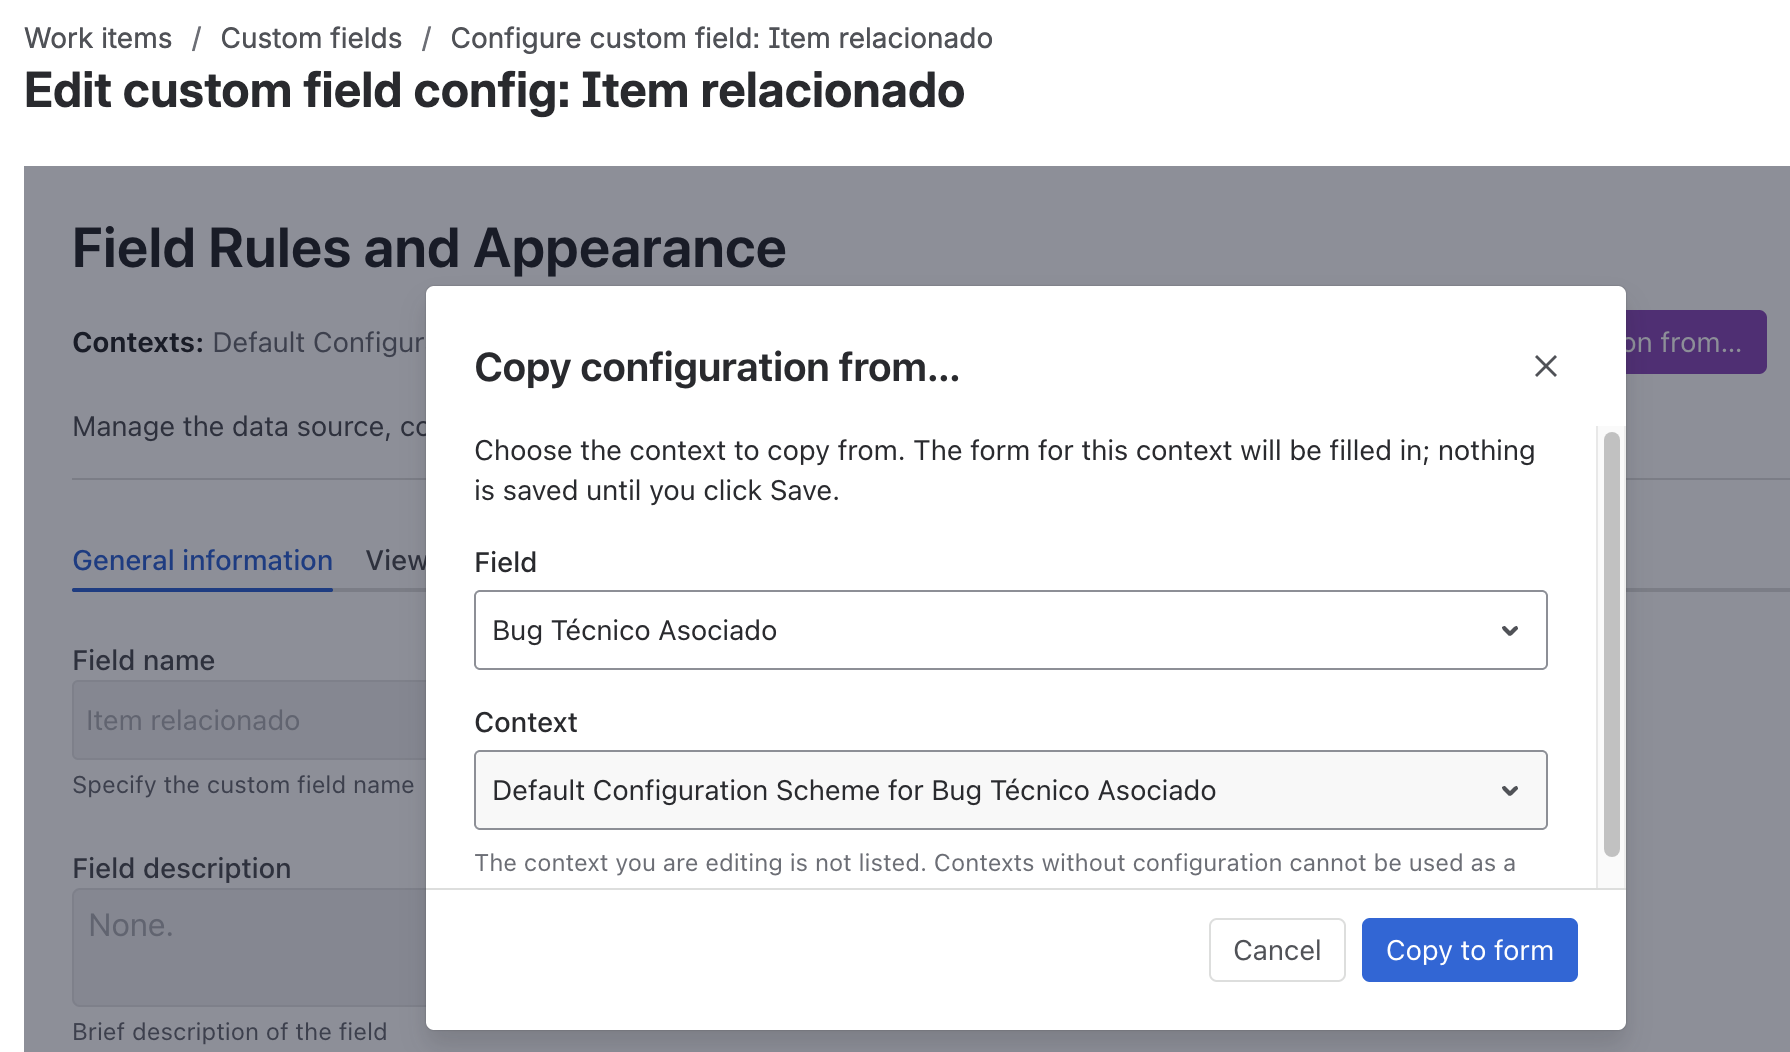
Task: Open Configure custom field: Item relacionado breadcrumb
Action: click(x=721, y=38)
